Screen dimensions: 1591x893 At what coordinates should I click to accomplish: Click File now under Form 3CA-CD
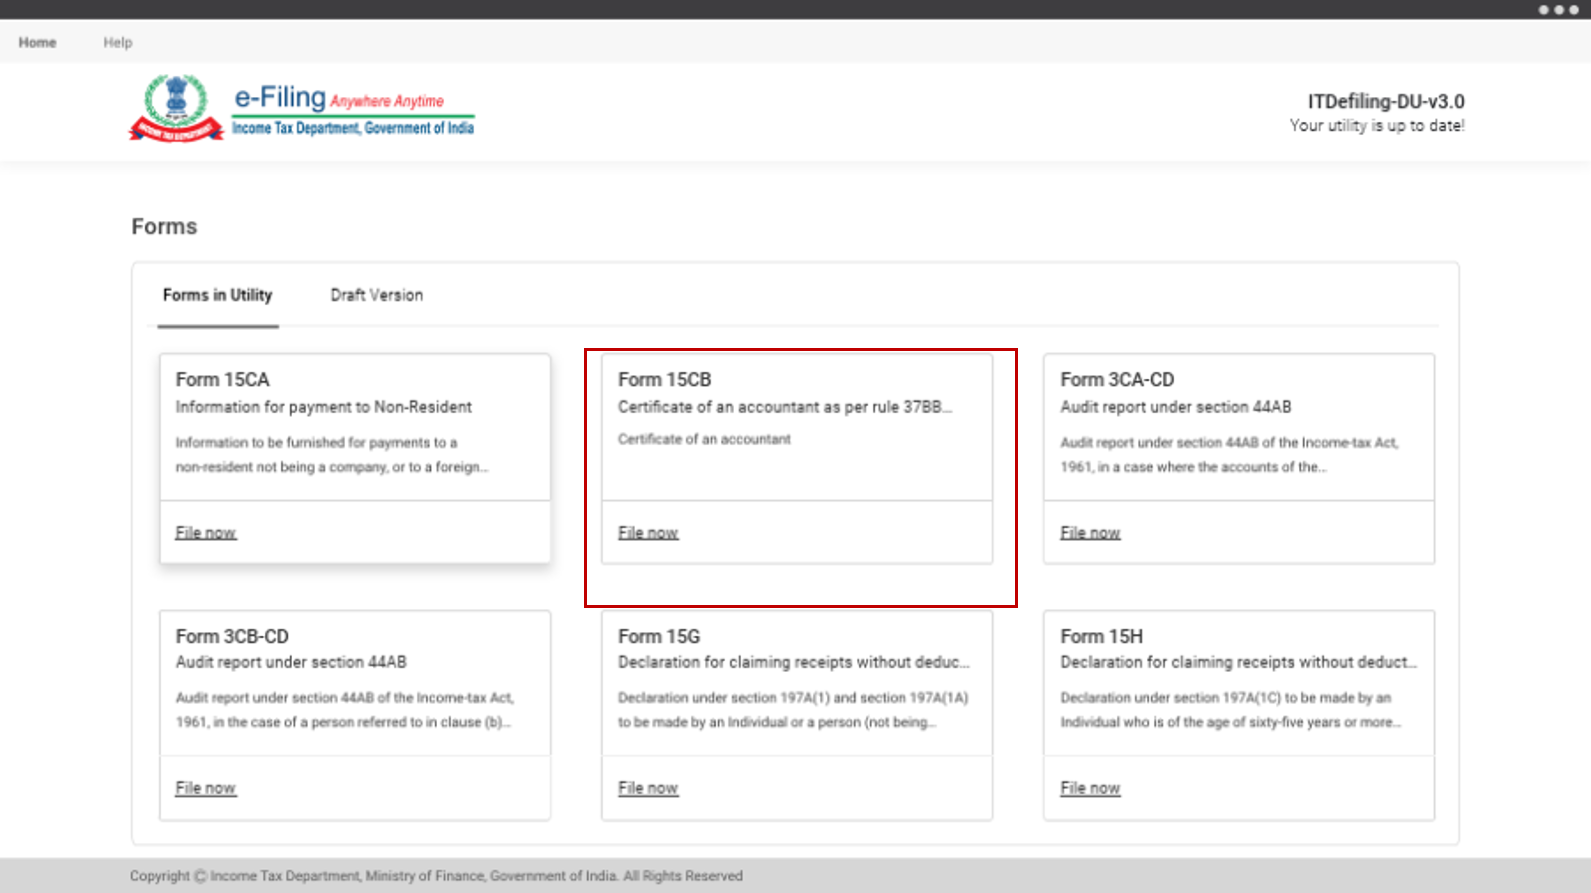coord(1090,533)
